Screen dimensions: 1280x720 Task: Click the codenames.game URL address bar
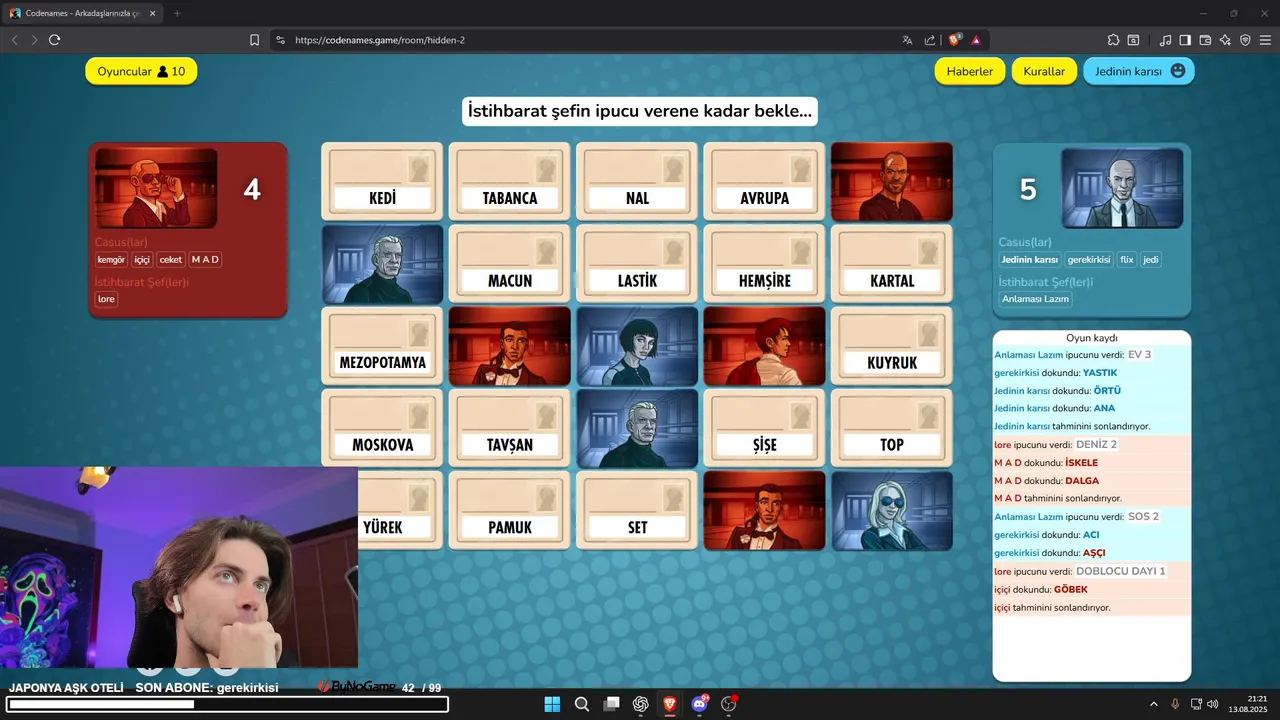[590, 40]
